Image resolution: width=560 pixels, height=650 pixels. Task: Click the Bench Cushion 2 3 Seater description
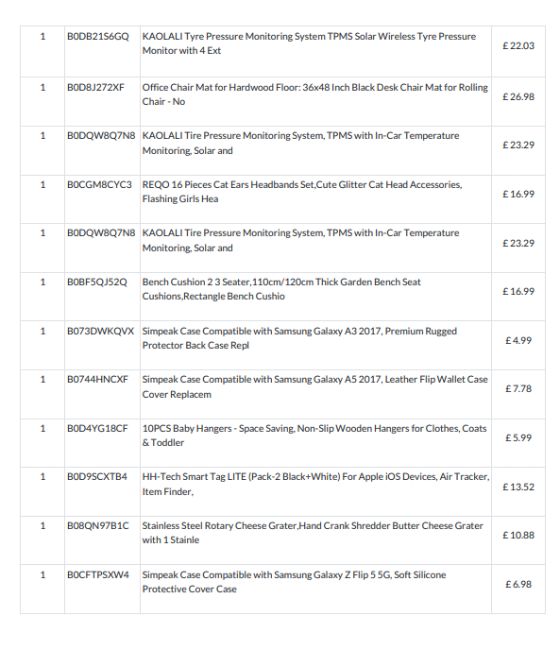pyautogui.click(x=281, y=289)
